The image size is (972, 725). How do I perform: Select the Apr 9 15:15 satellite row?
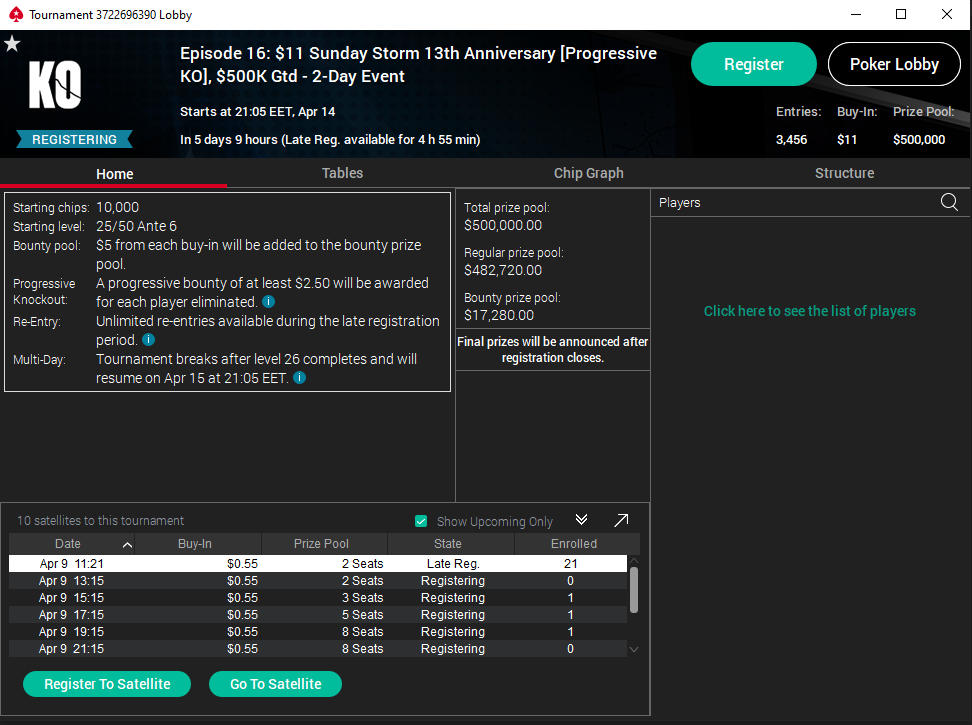(x=317, y=597)
